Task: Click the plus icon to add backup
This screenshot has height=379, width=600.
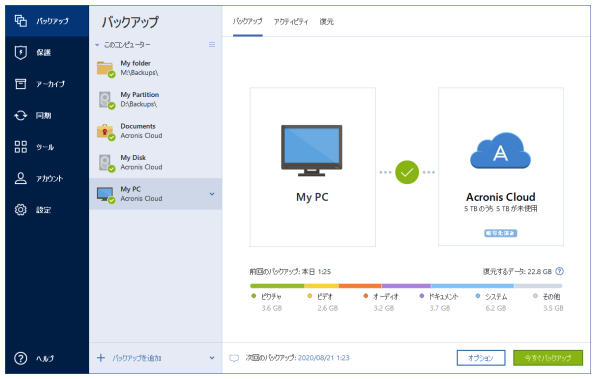Action: click(x=101, y=358)
